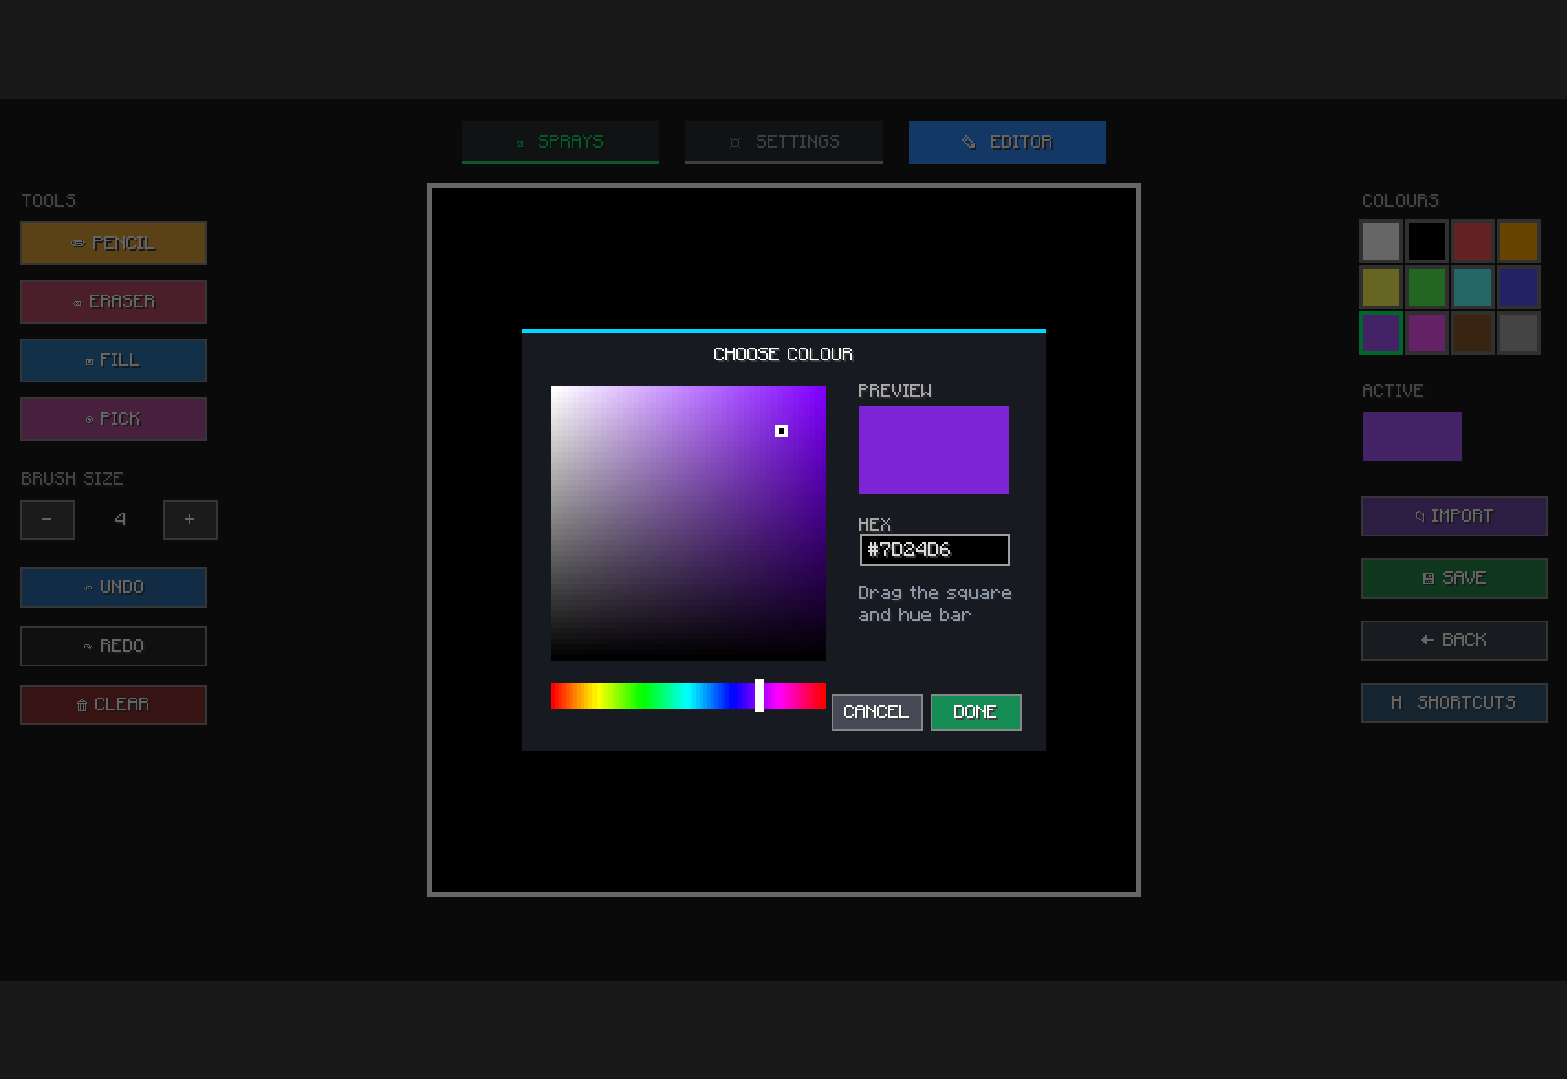Image resolution: width=1567 pixels, height=1079 pixels.
Task: Increase brush size with plus
Action: pos(190,520)
